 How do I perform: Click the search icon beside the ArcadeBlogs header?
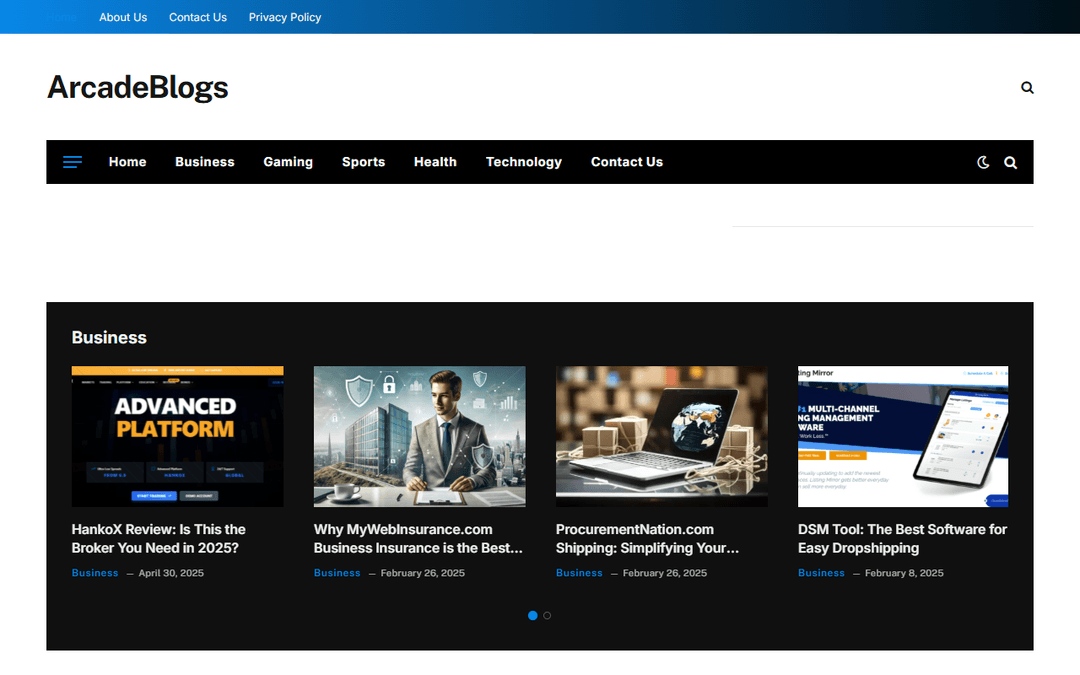click(x=1027, y=87)
